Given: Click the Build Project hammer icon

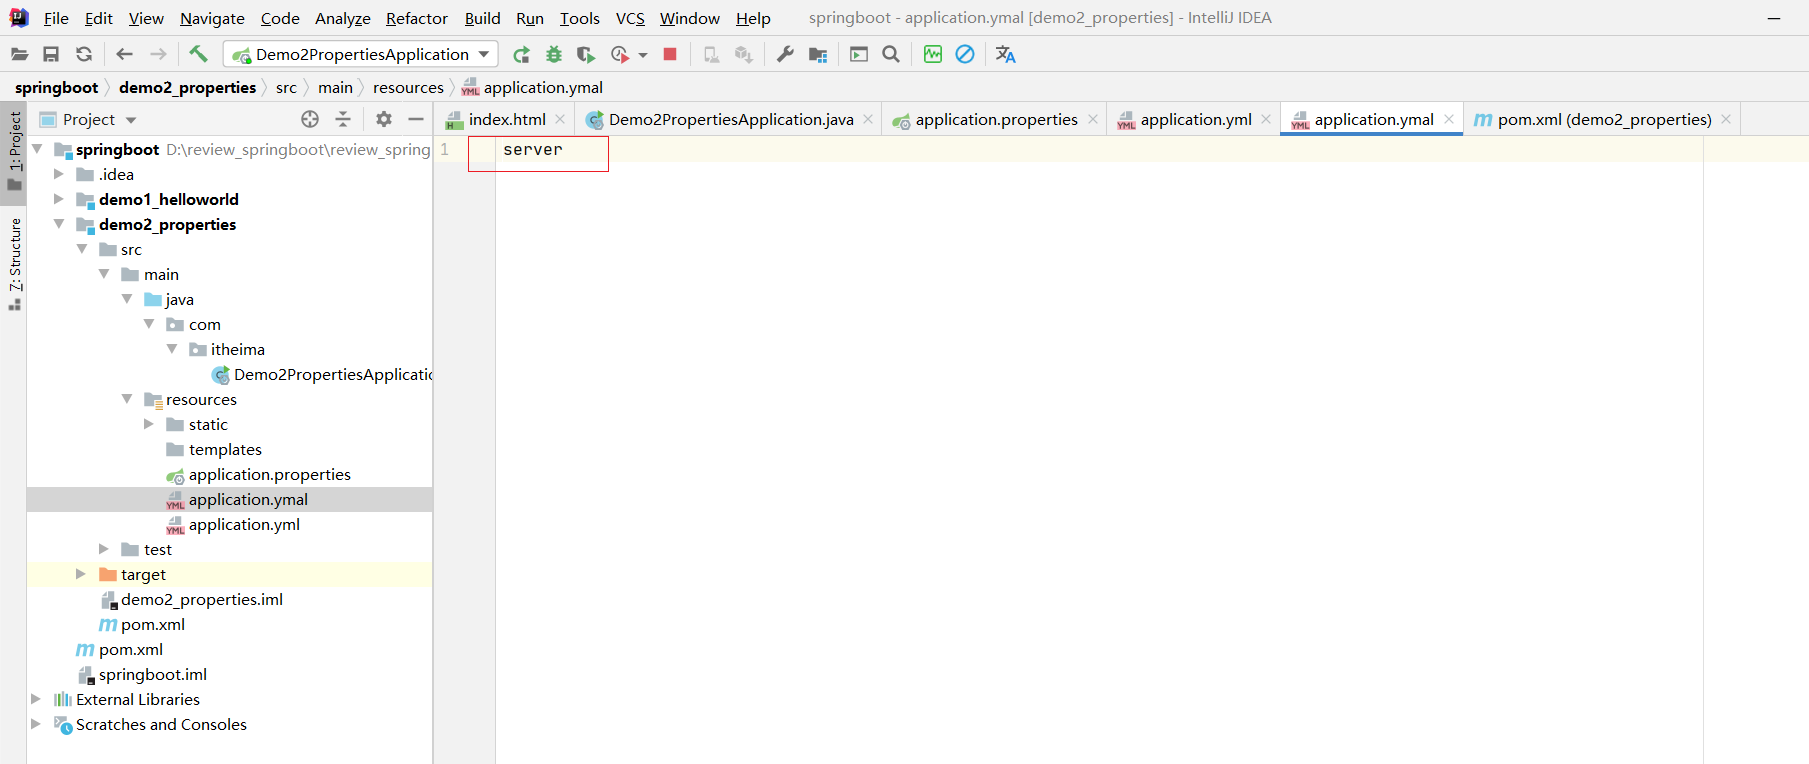Looking at the screenshot, I should pyautogui.click(x=198, y=54).
